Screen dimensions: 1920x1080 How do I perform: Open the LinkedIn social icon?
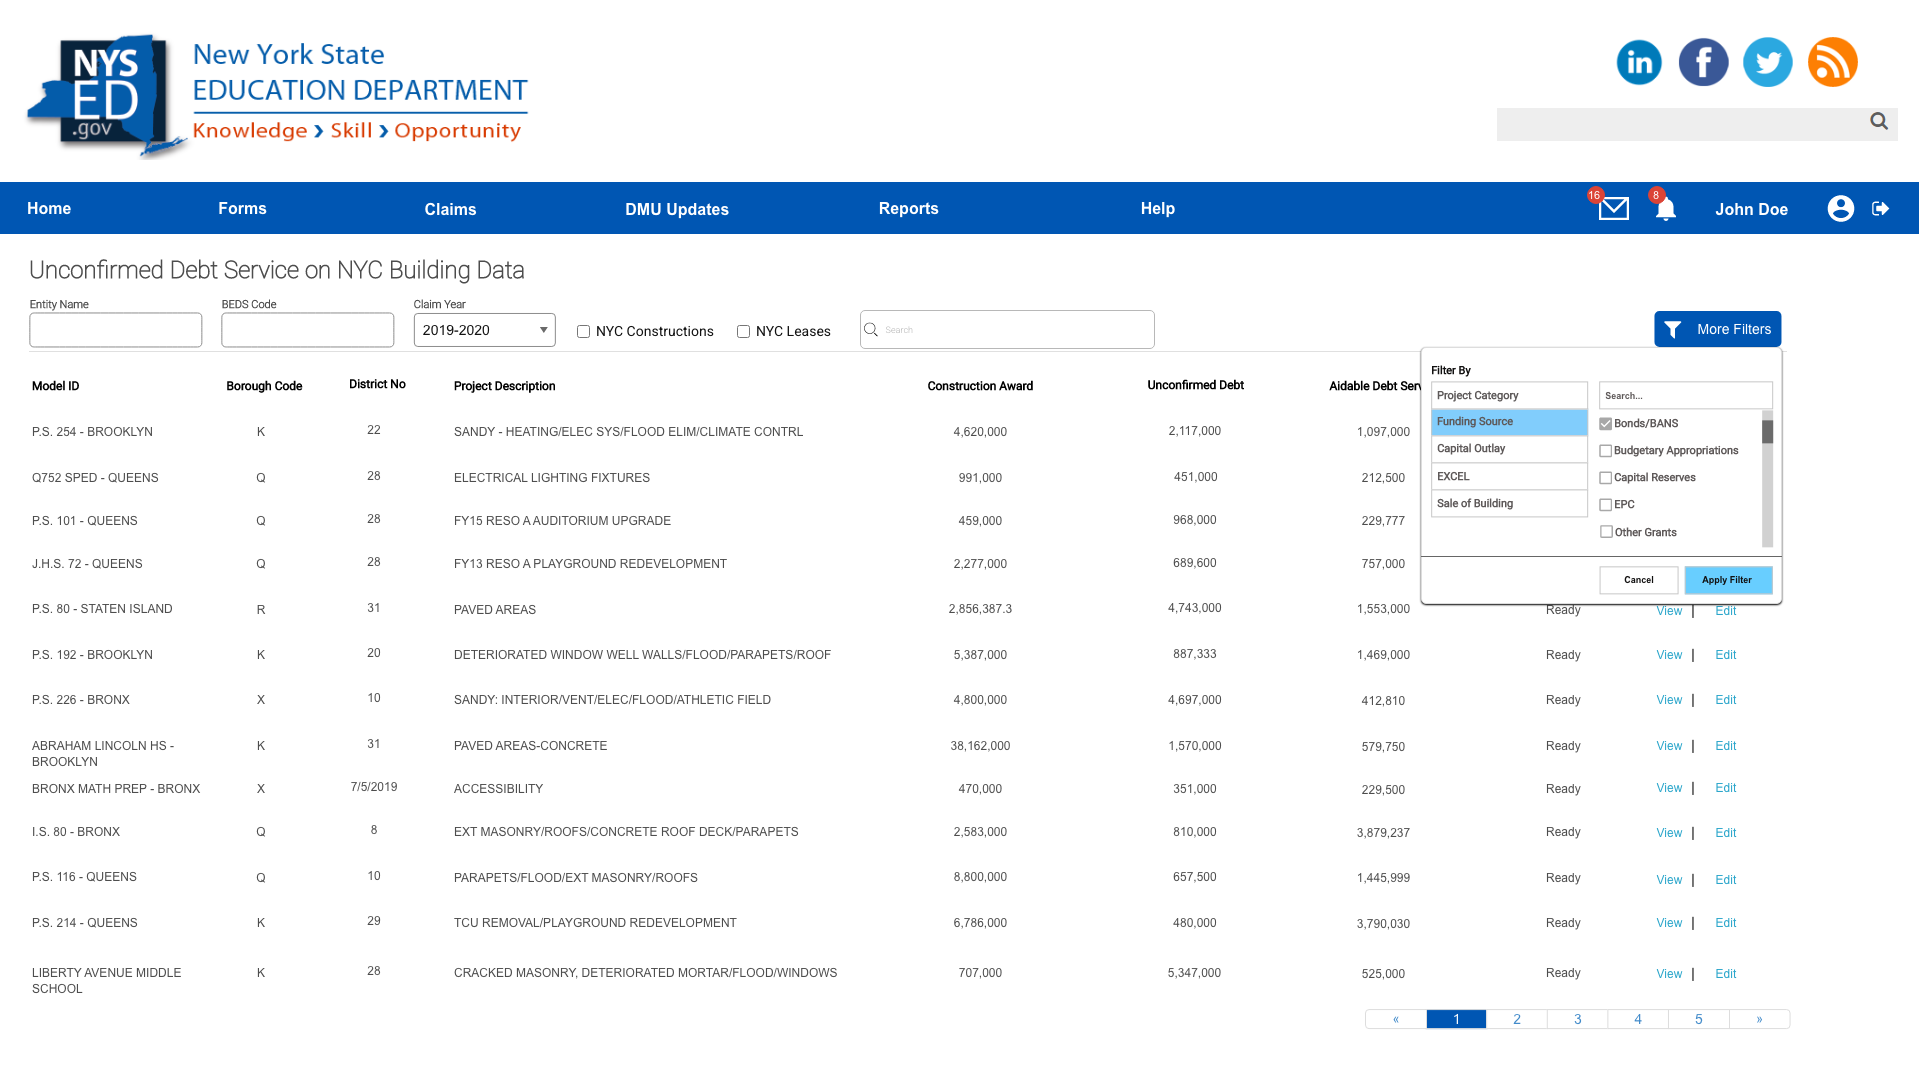click(x=1638, y=62)
